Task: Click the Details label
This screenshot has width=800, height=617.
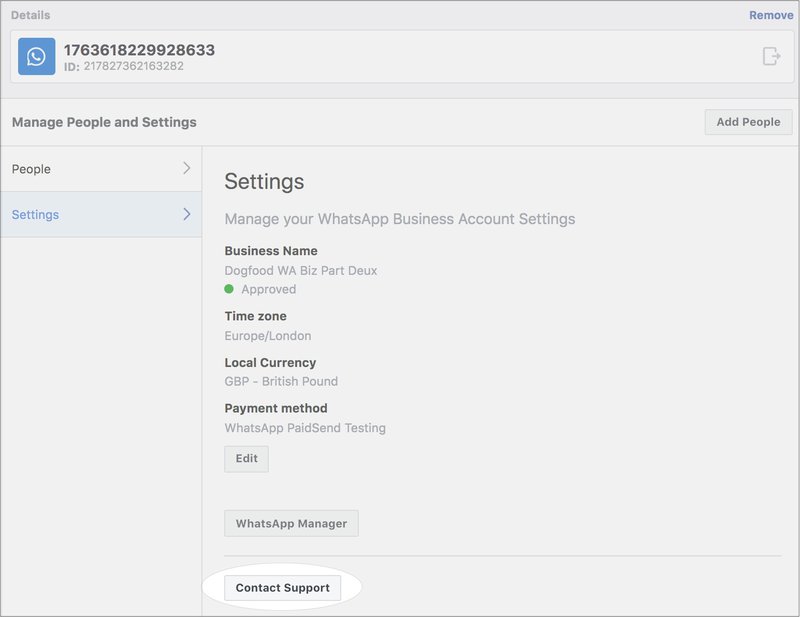Action: (x=31, y=15)
